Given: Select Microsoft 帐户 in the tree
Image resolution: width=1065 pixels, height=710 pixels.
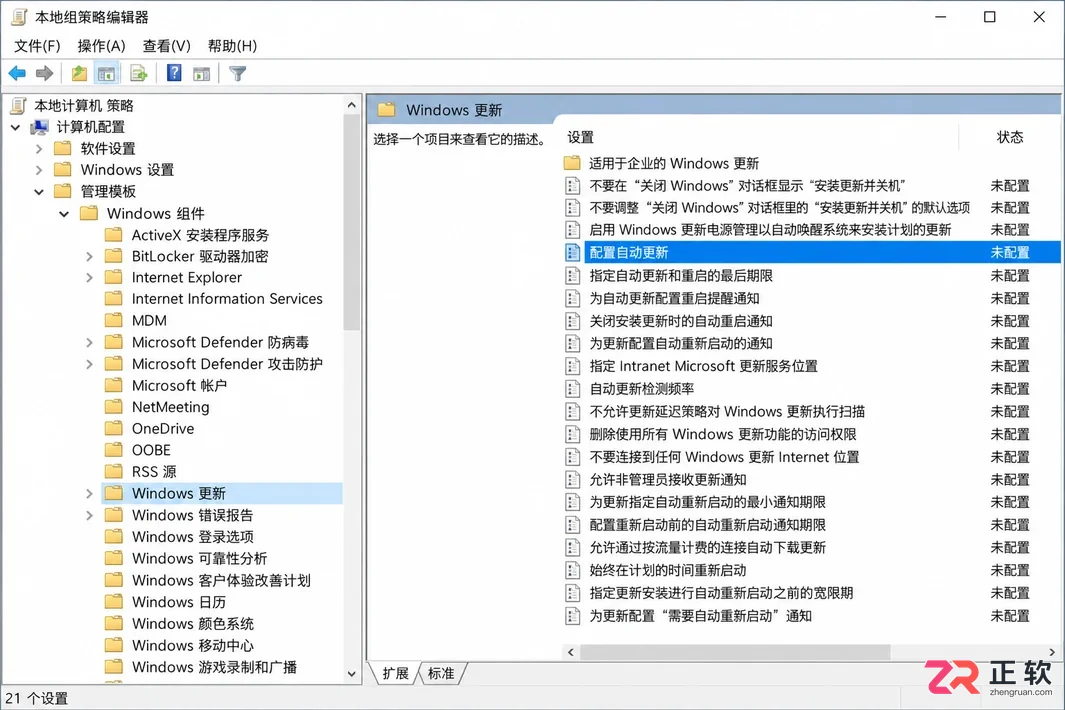Looking at the screenshot, I should coord(179,385).
